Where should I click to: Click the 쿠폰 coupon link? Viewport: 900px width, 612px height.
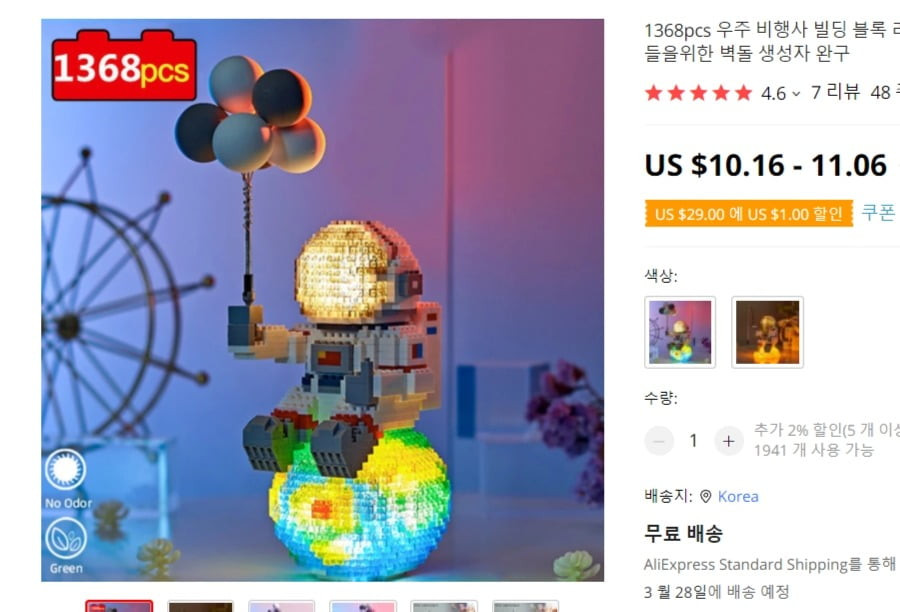click(x=878, y=212)
